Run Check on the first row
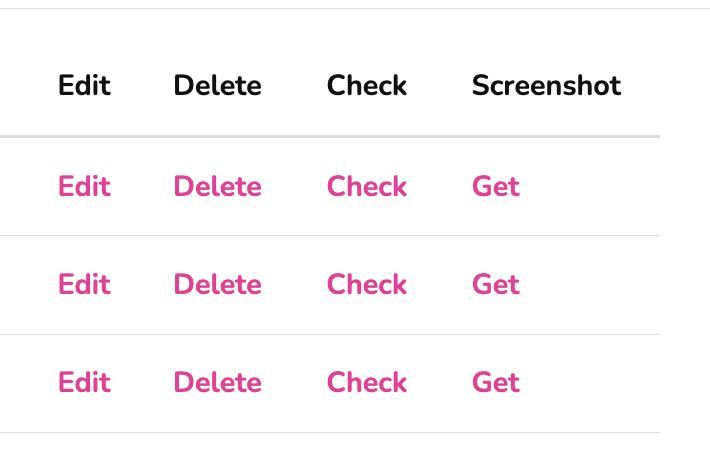This screenshot has height=456, width=710. tap(366, 187)
